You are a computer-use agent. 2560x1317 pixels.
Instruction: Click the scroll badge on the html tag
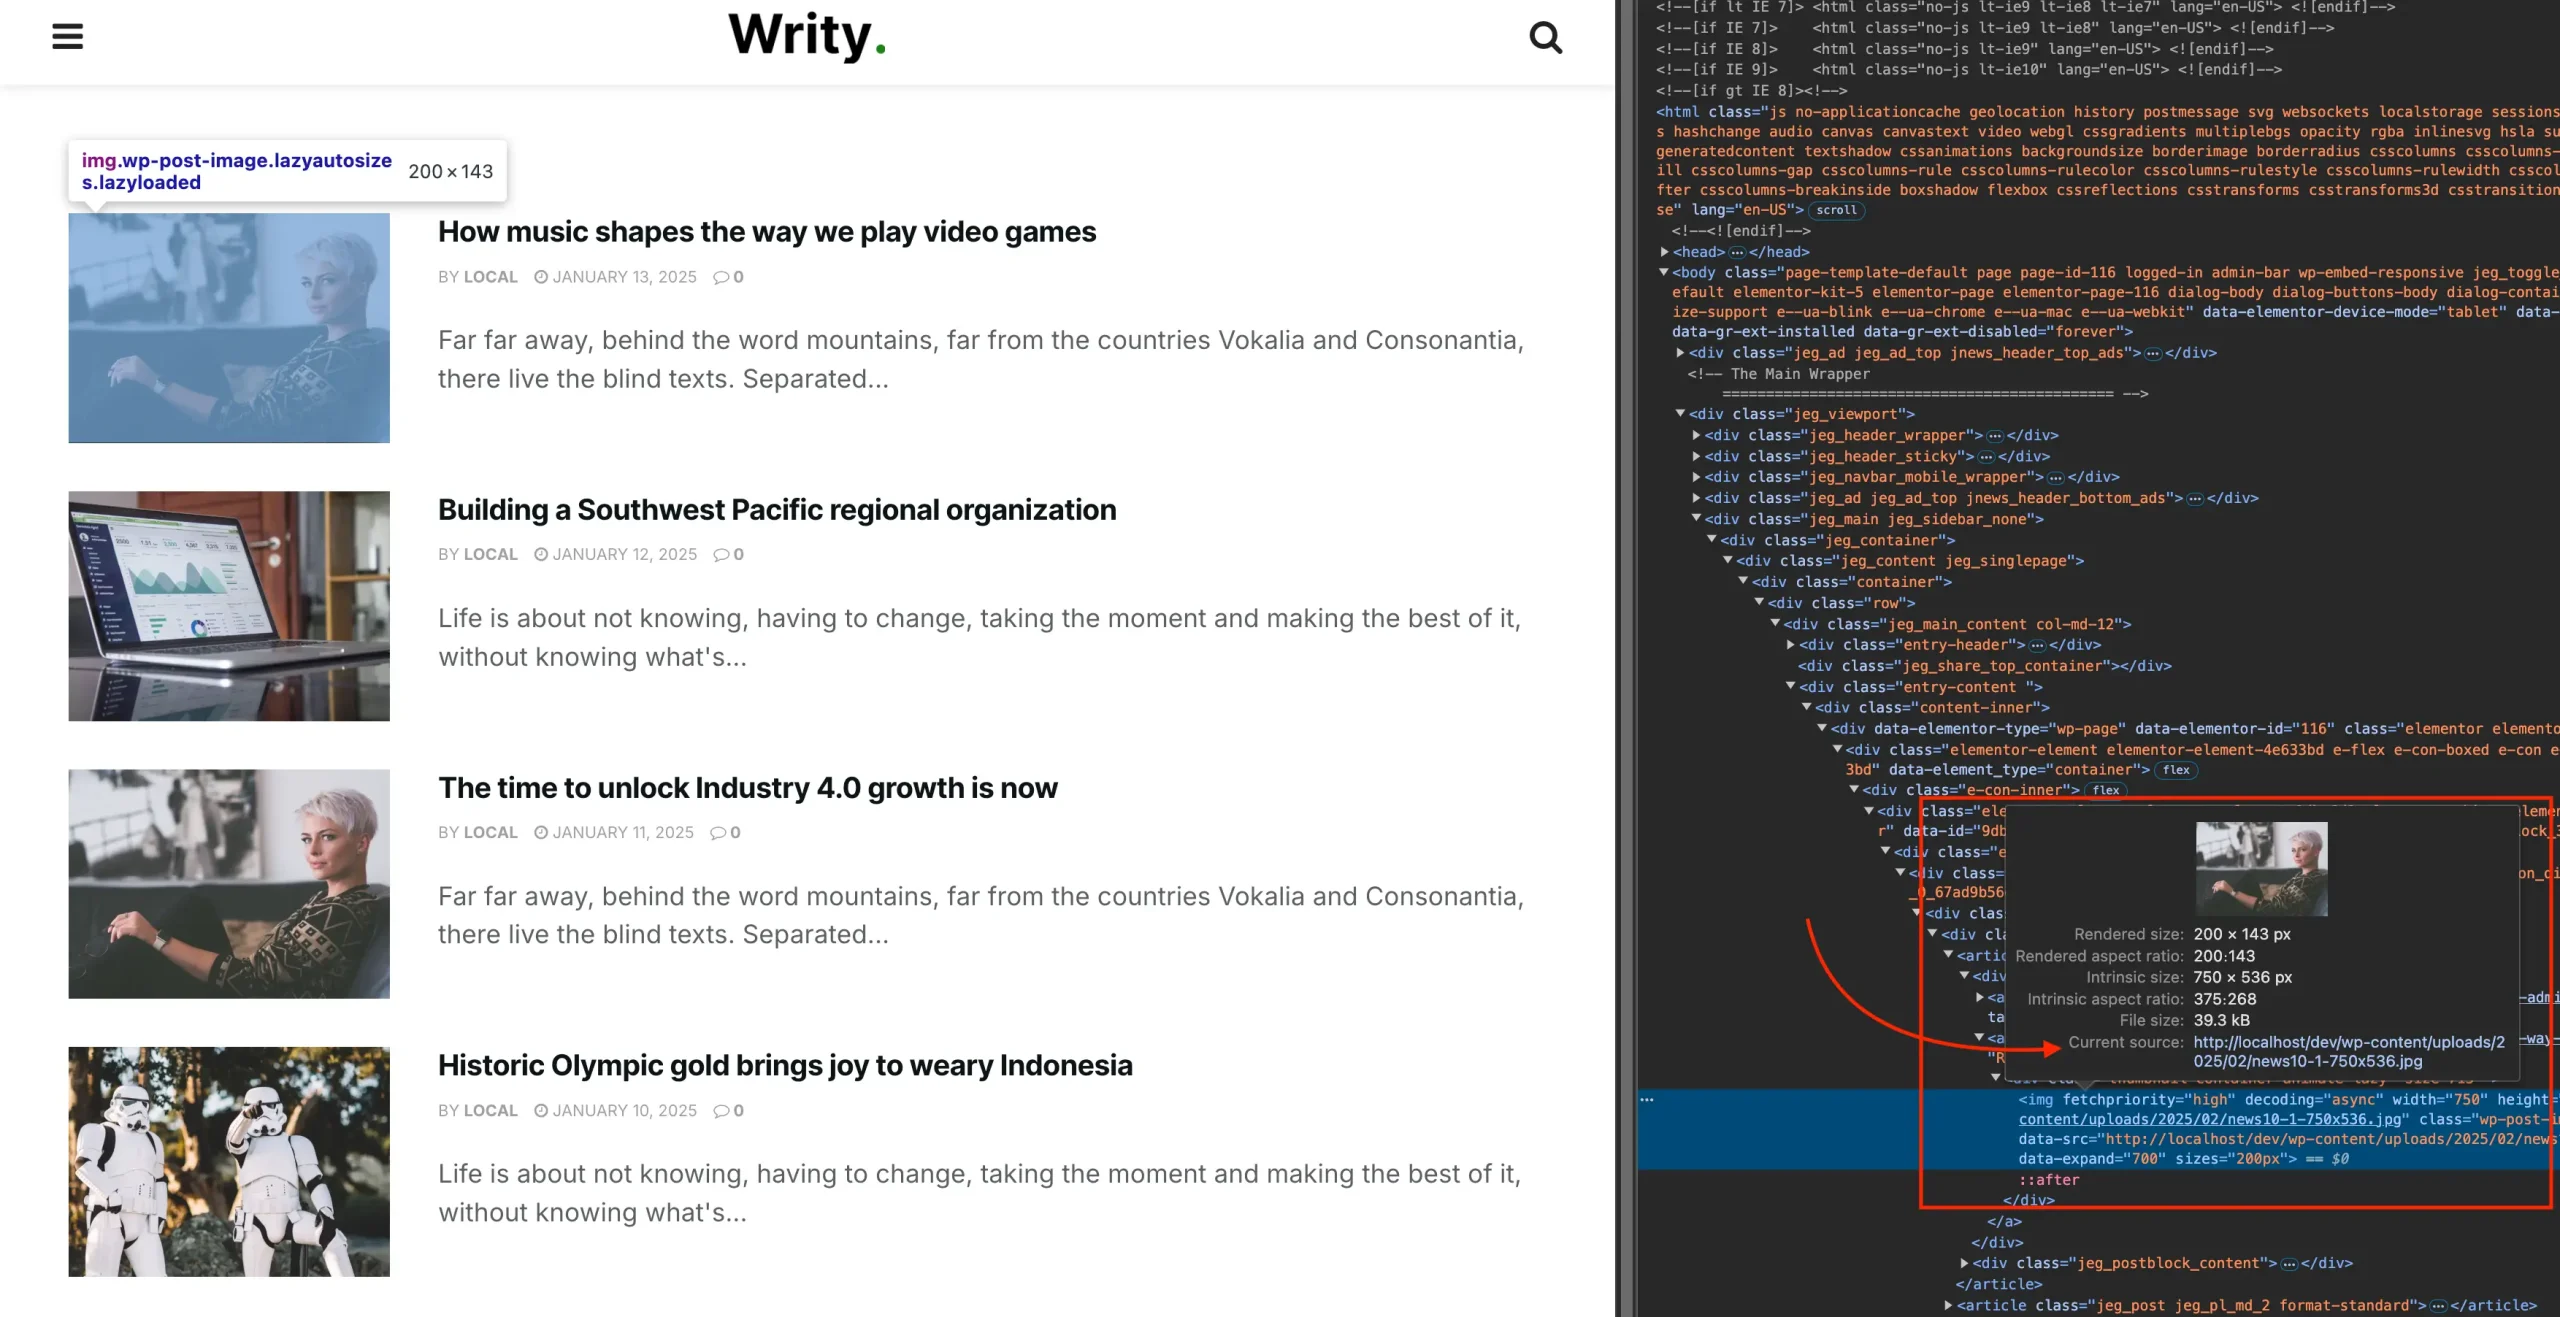point(1836,210)
